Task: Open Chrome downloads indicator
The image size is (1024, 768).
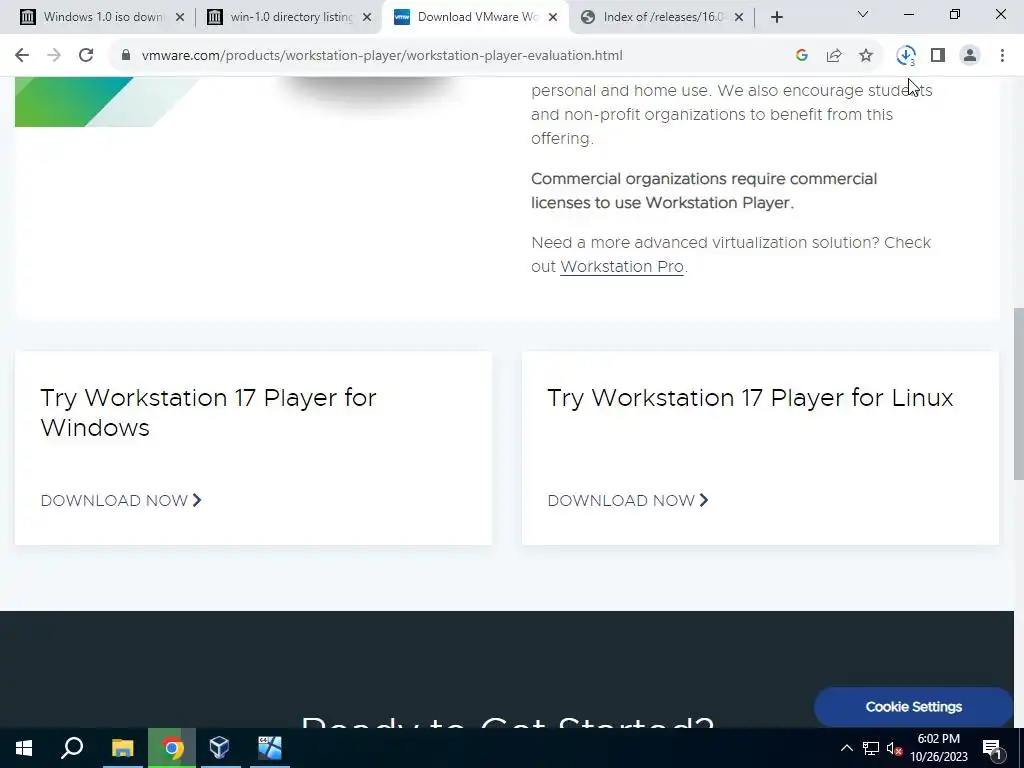Action: click(906, 56)
